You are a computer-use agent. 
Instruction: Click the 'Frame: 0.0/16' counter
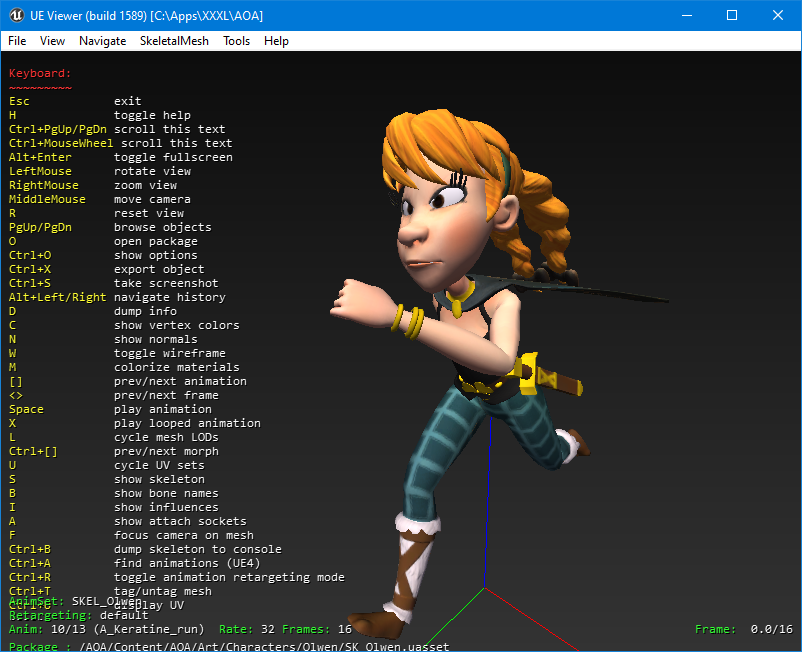pos(744,629)
